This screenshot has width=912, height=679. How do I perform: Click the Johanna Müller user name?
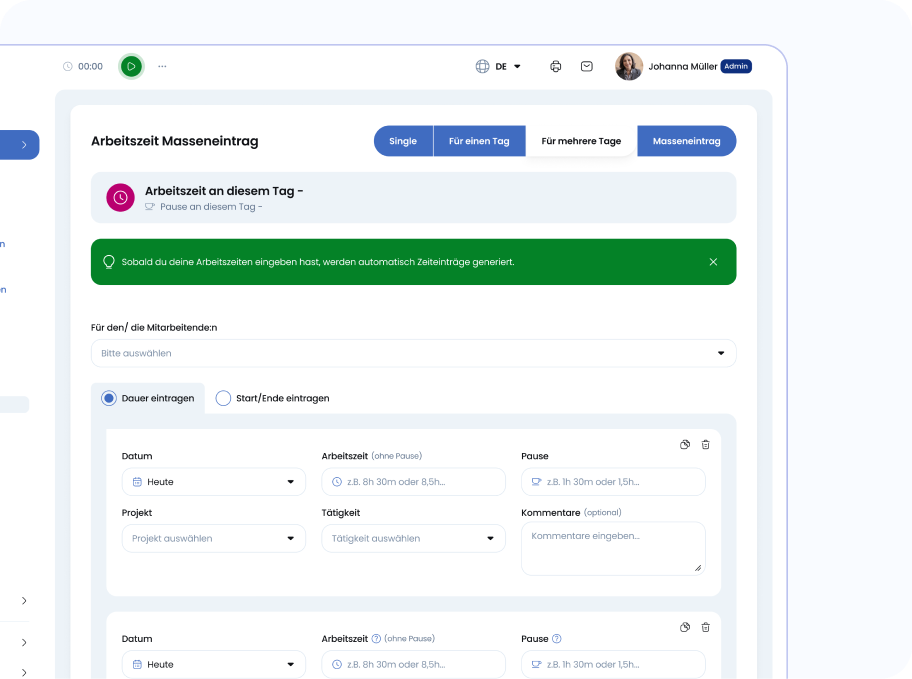[x=683, y=66]
